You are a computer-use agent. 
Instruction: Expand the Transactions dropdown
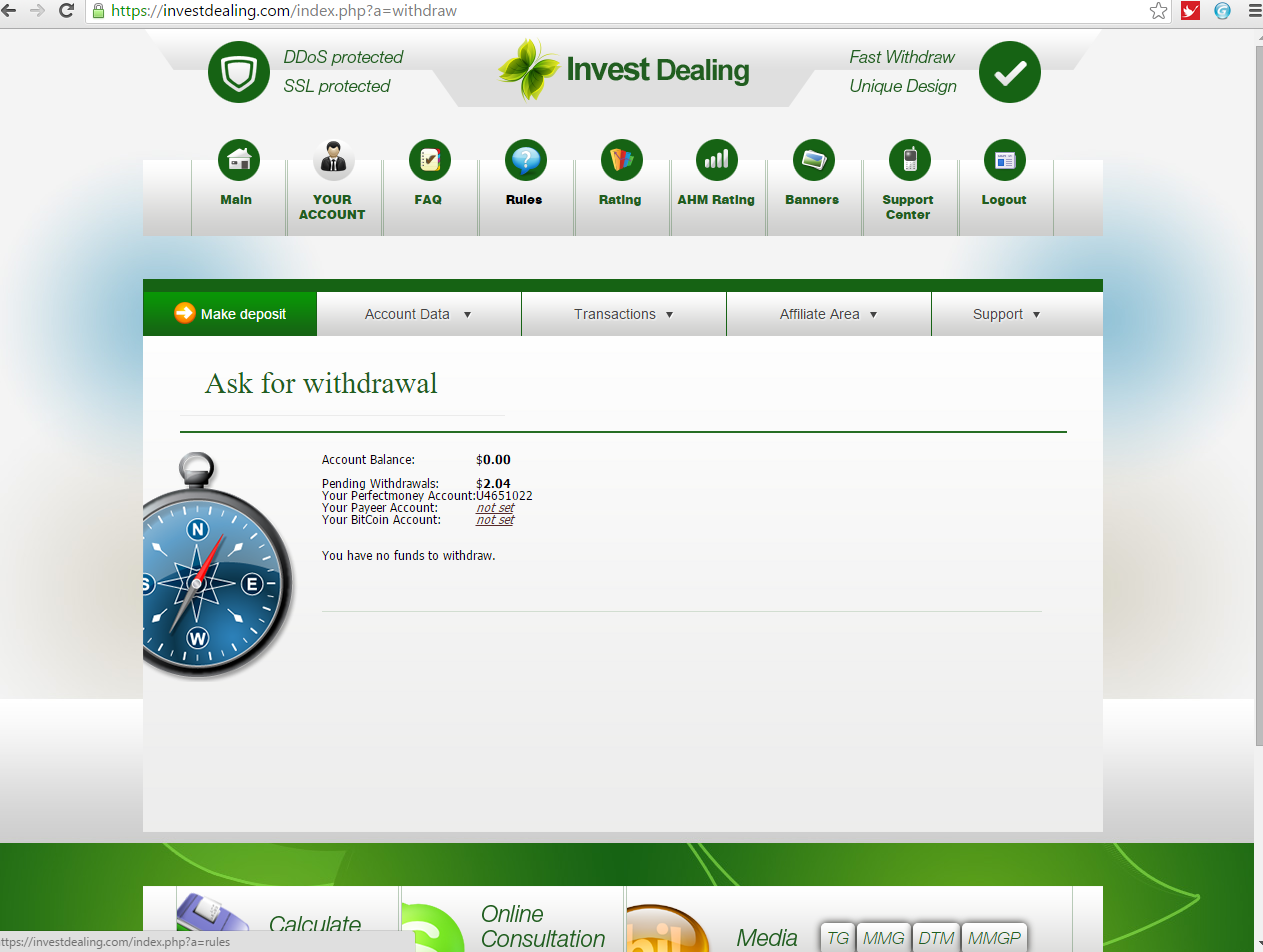click(x=624, y=314)
